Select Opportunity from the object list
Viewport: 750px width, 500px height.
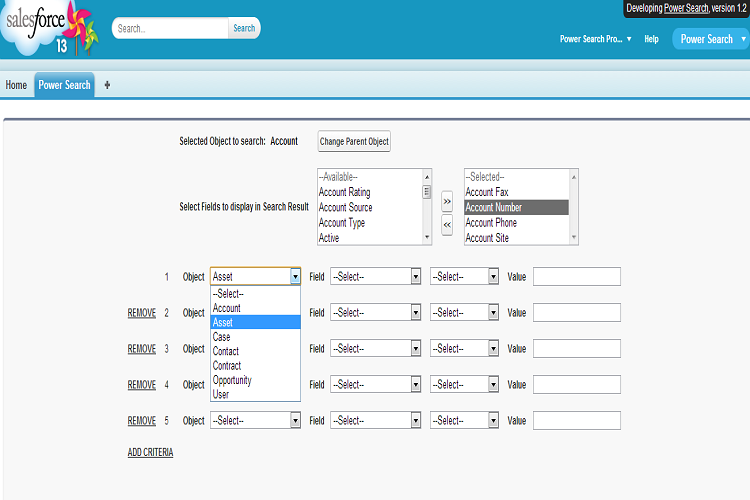click(x=232, y=380)
